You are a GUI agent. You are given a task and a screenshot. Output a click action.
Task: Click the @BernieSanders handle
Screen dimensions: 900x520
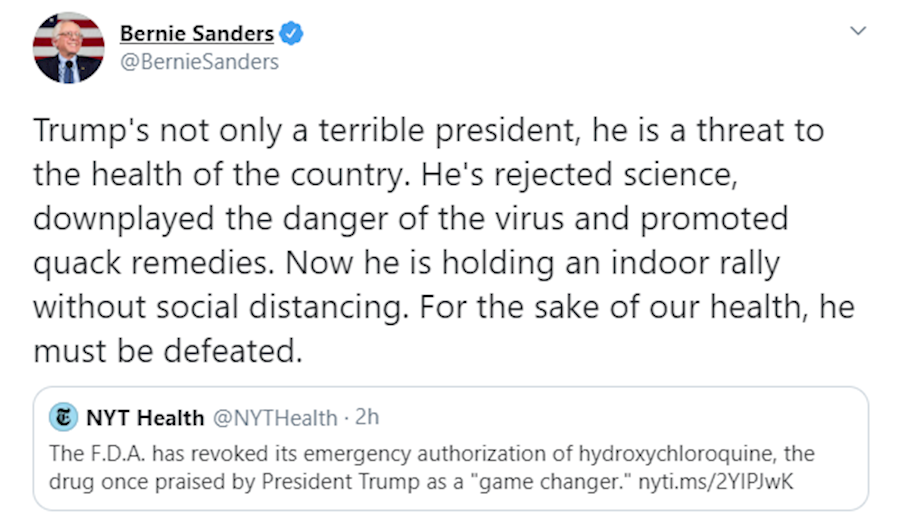199,62
